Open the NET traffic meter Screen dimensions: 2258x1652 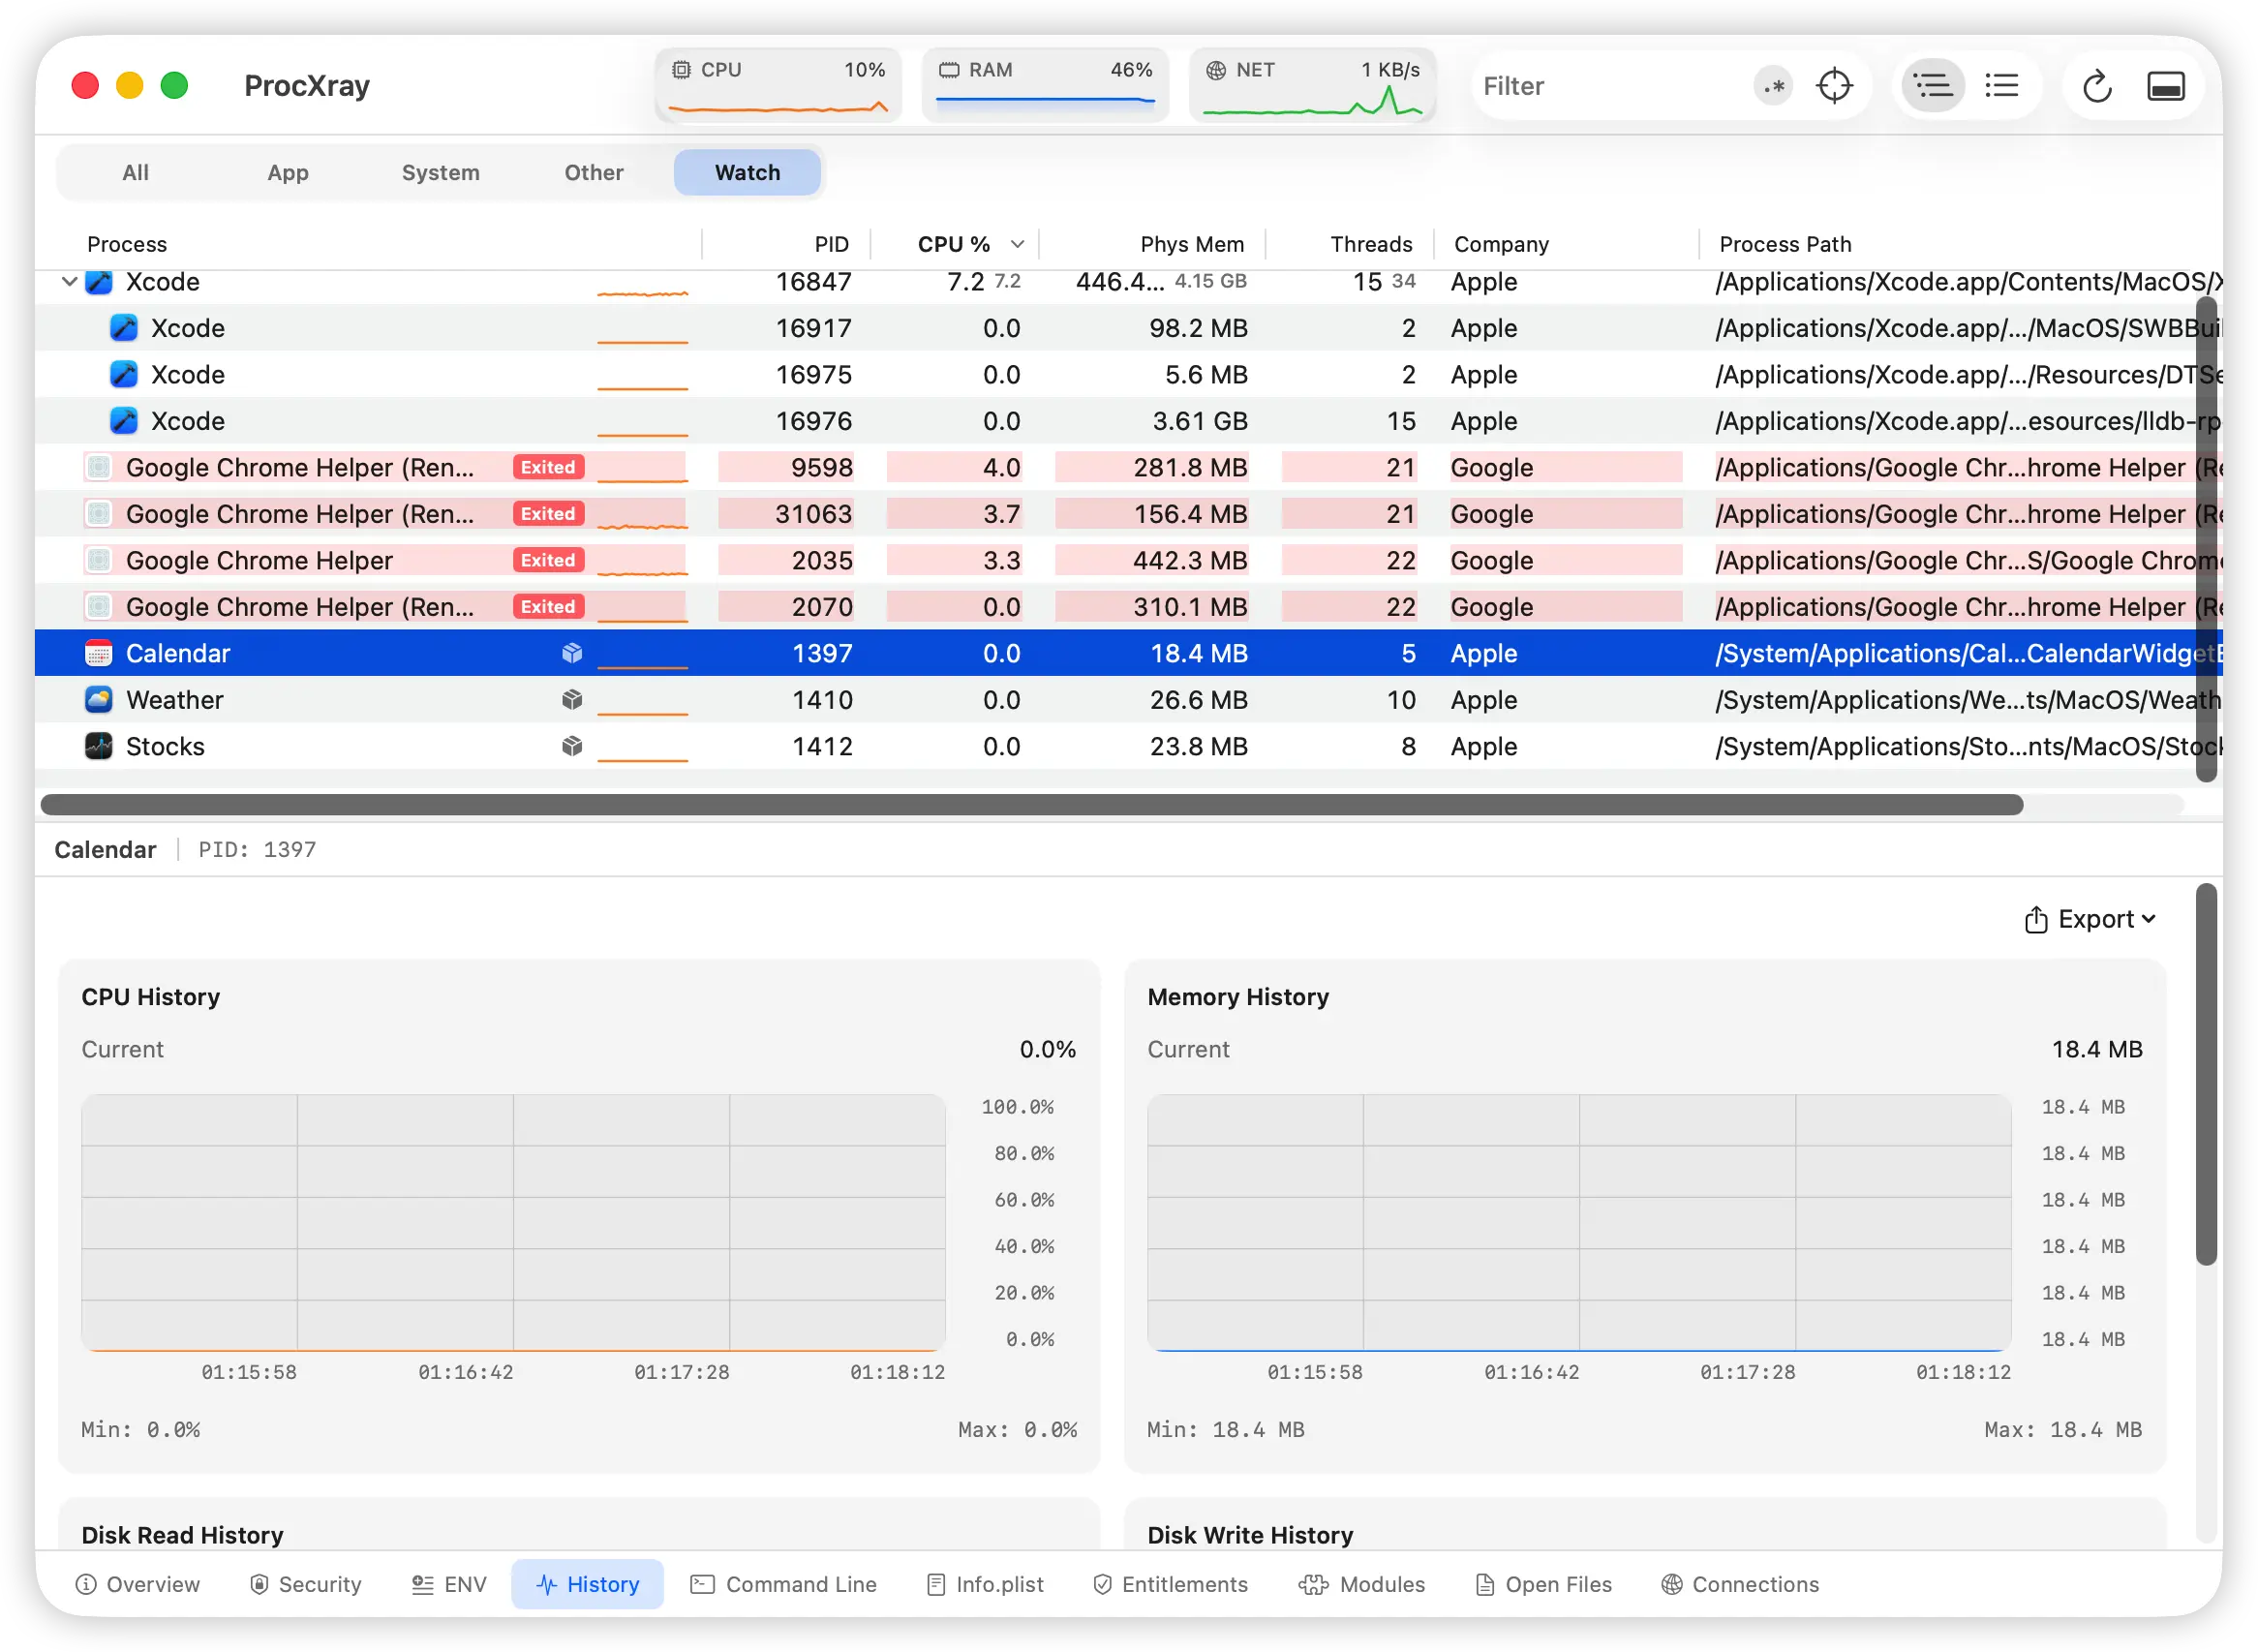pos(1312,86)
